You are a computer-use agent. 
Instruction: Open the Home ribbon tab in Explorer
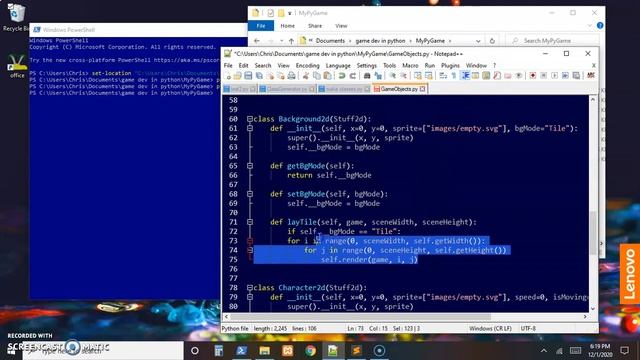click(x=287, y=26)
